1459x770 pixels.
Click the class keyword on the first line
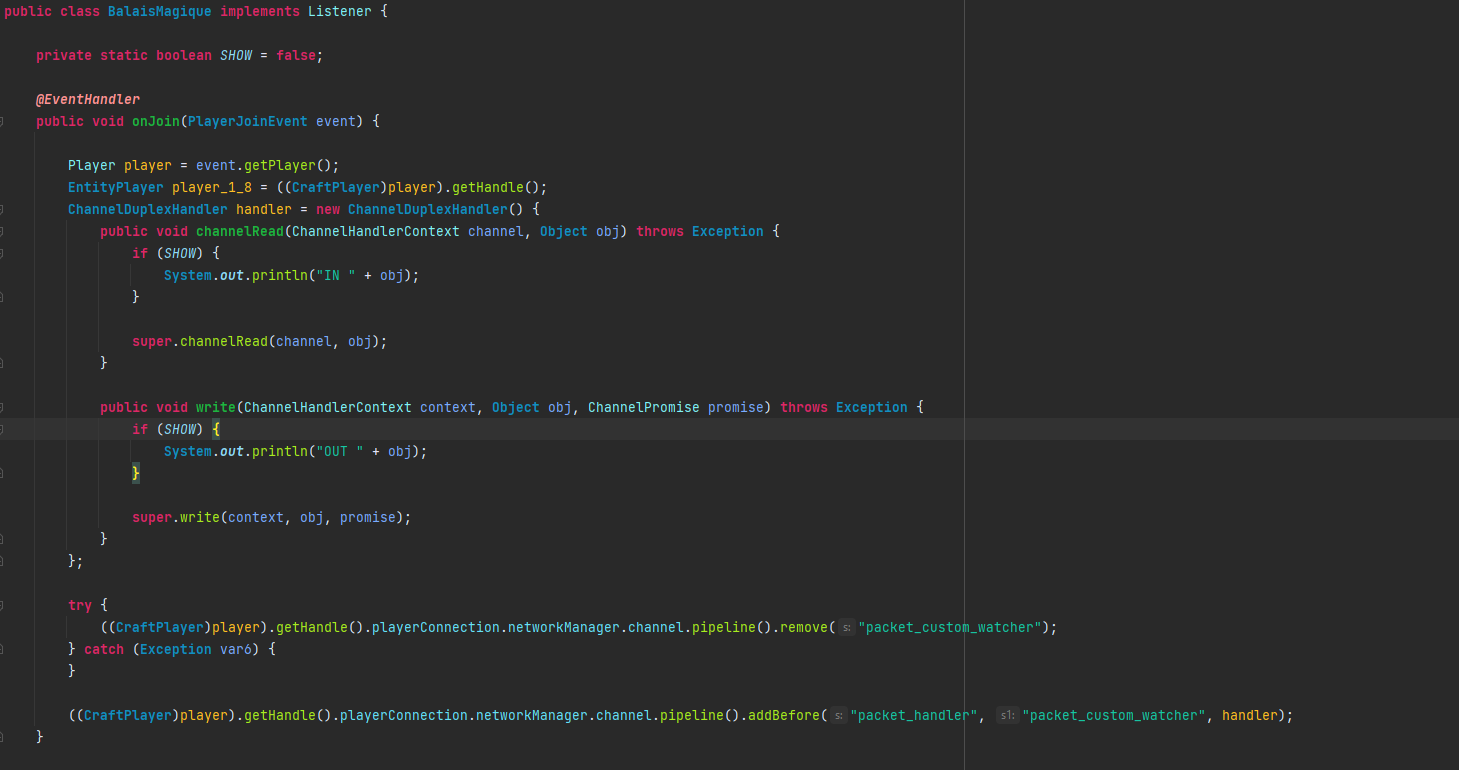tap(80, 11)
